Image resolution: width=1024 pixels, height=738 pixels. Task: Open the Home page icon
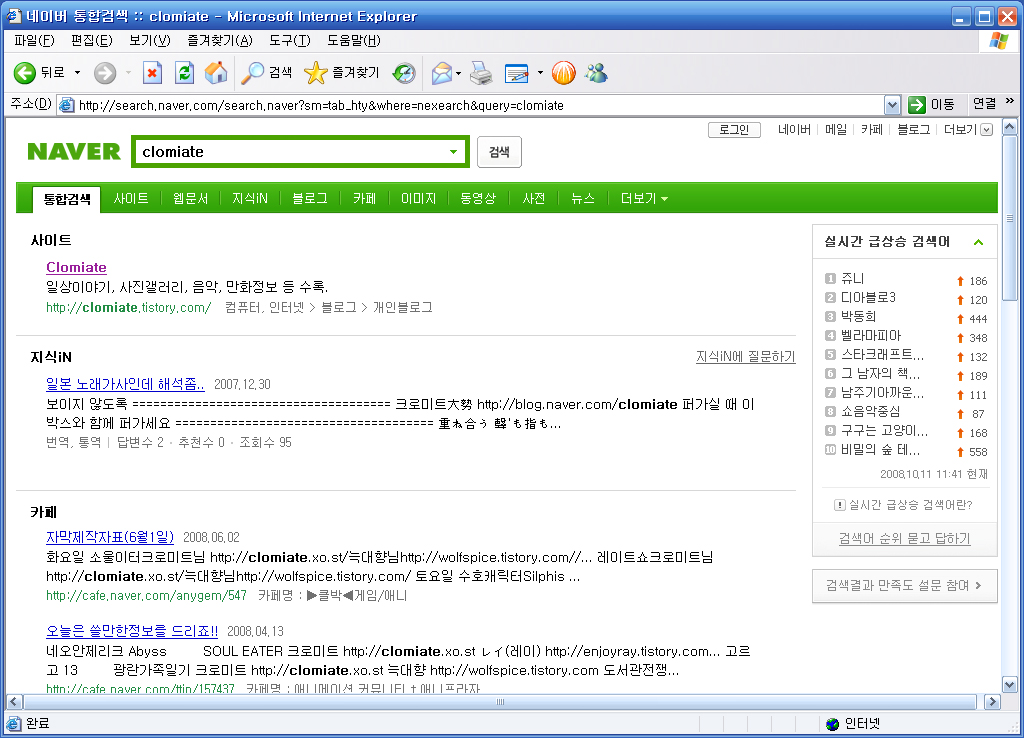pyautogui.click(x=216, y=72)
